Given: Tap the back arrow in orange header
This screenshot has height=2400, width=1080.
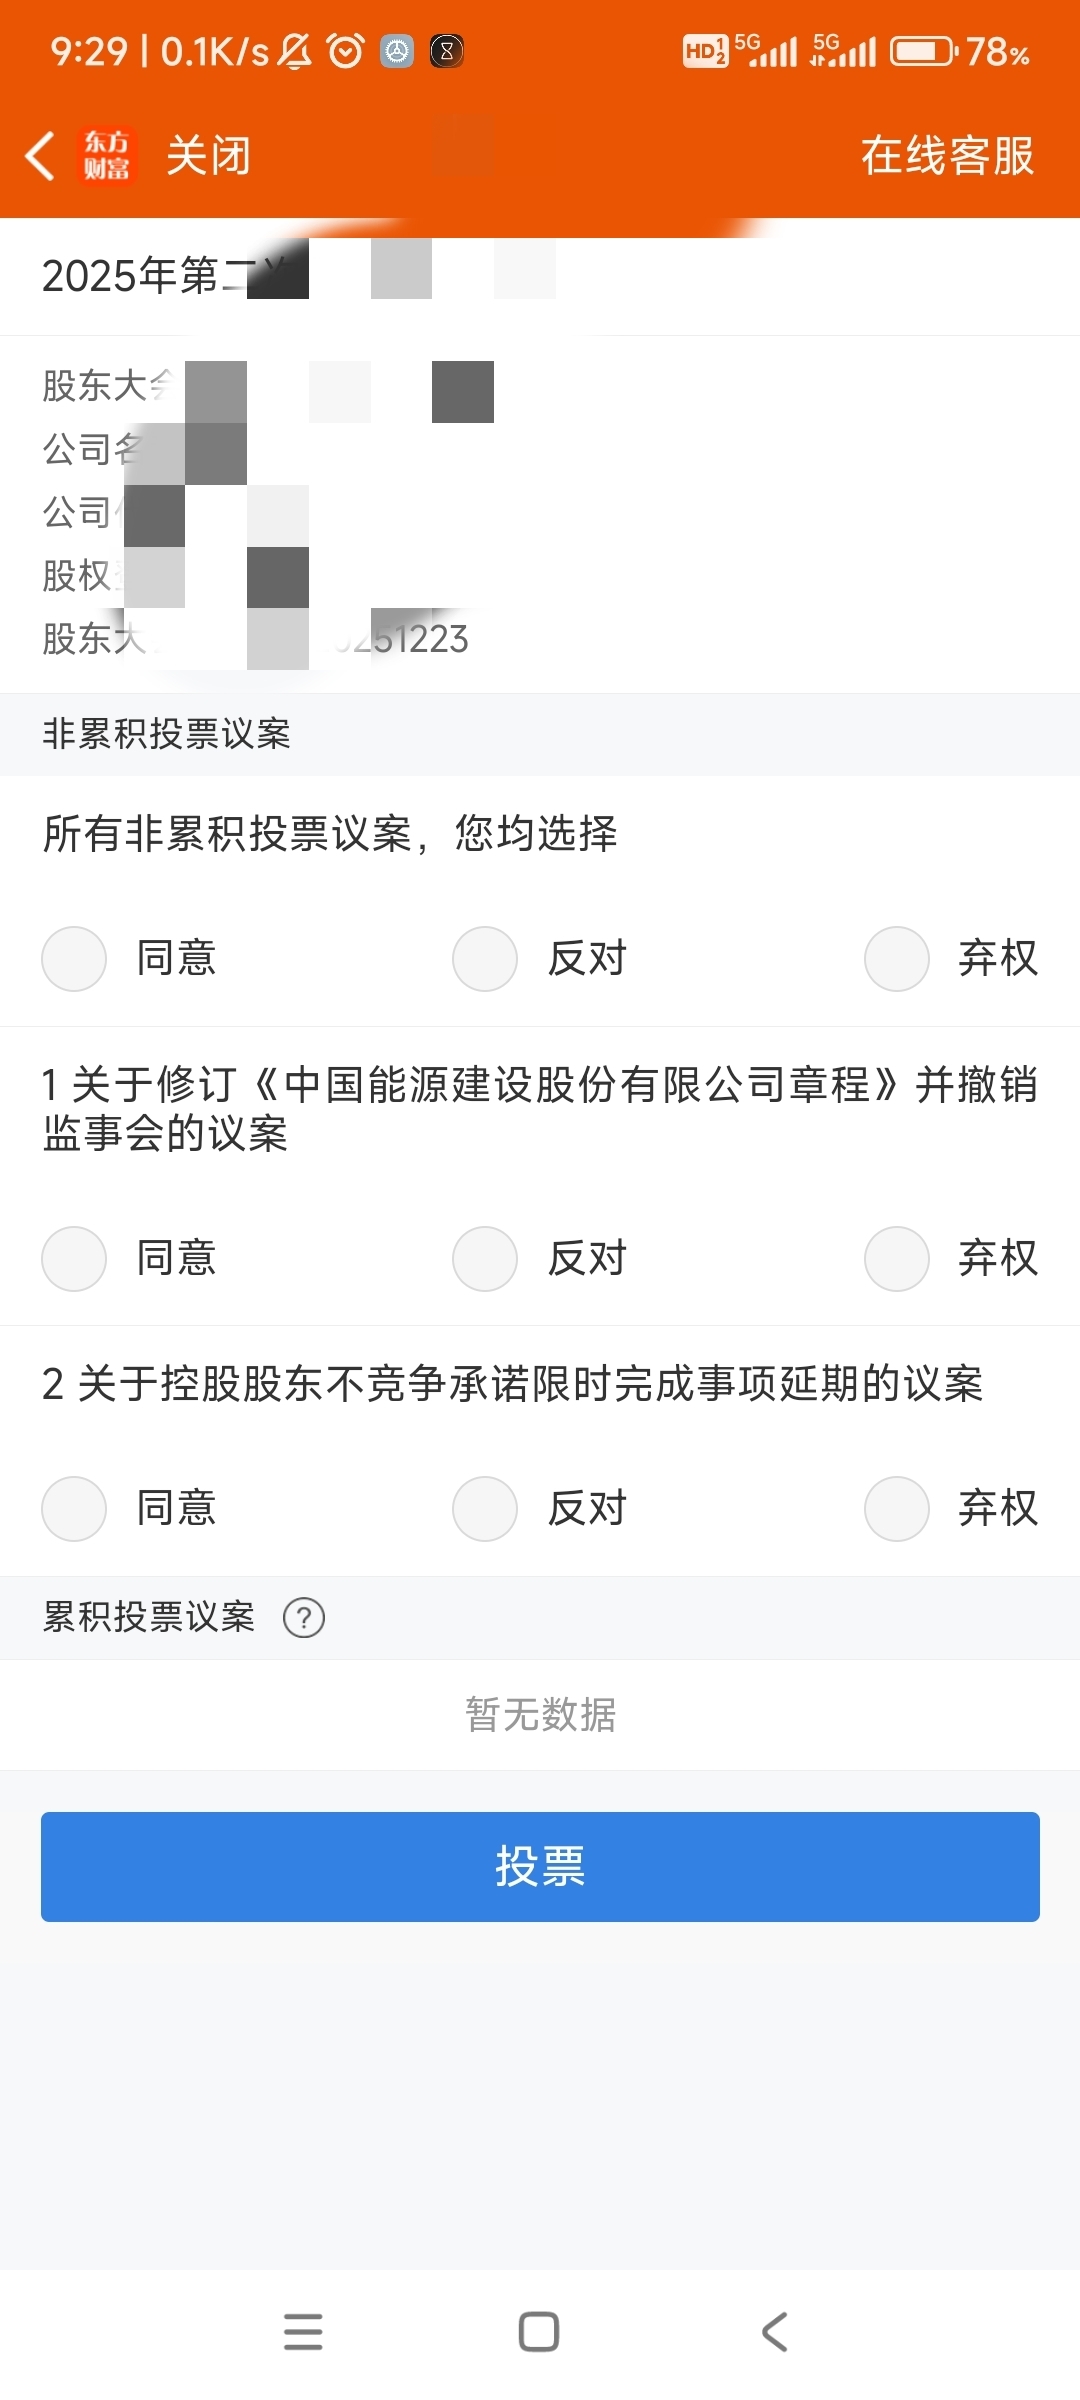Looking at the screenshot, I should [x=40, y=156].
